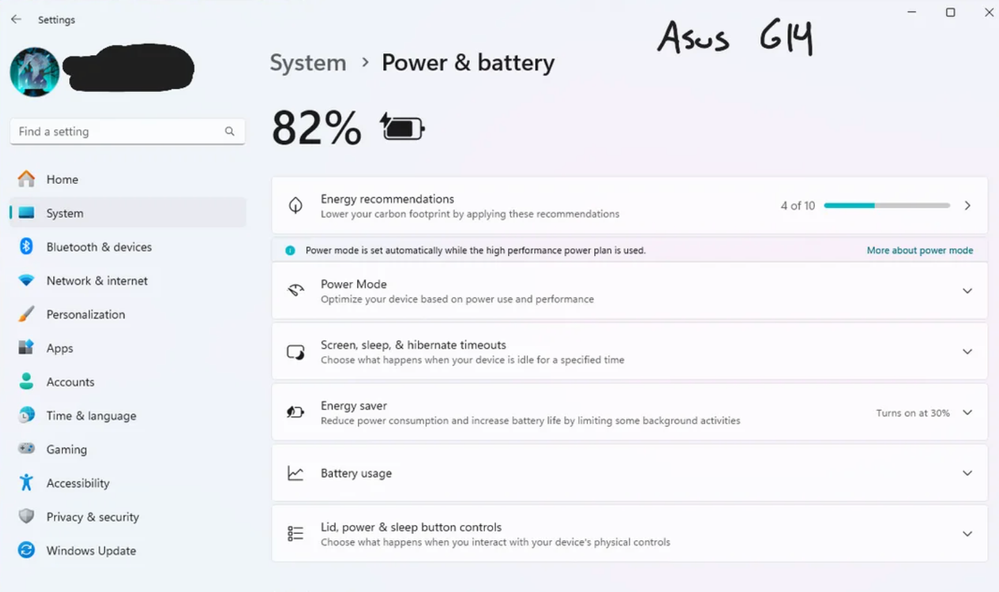Click the back arrow in Settings
Viewport: 999px width, 592px height.
pos(16,19)
